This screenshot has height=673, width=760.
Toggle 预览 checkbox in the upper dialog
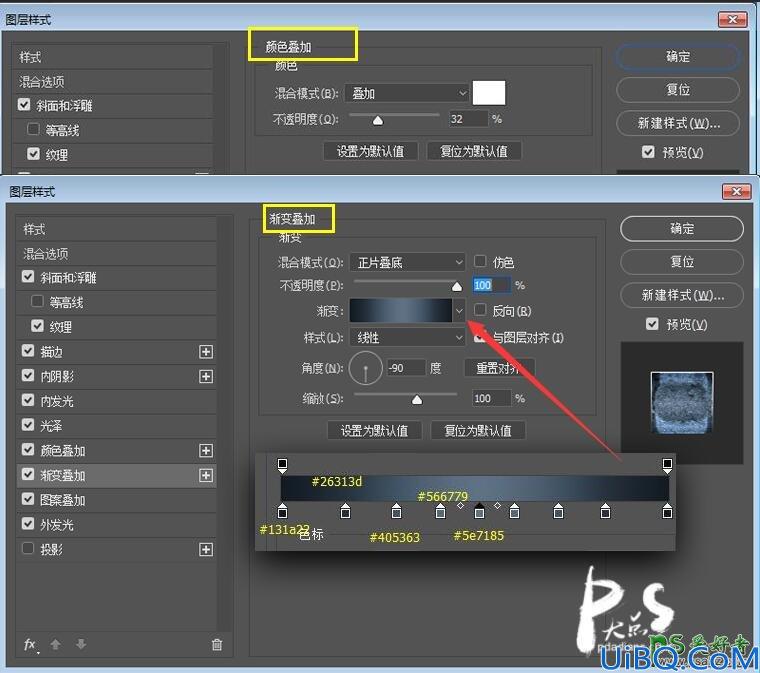pyautogui.click(x=649, y=152)
